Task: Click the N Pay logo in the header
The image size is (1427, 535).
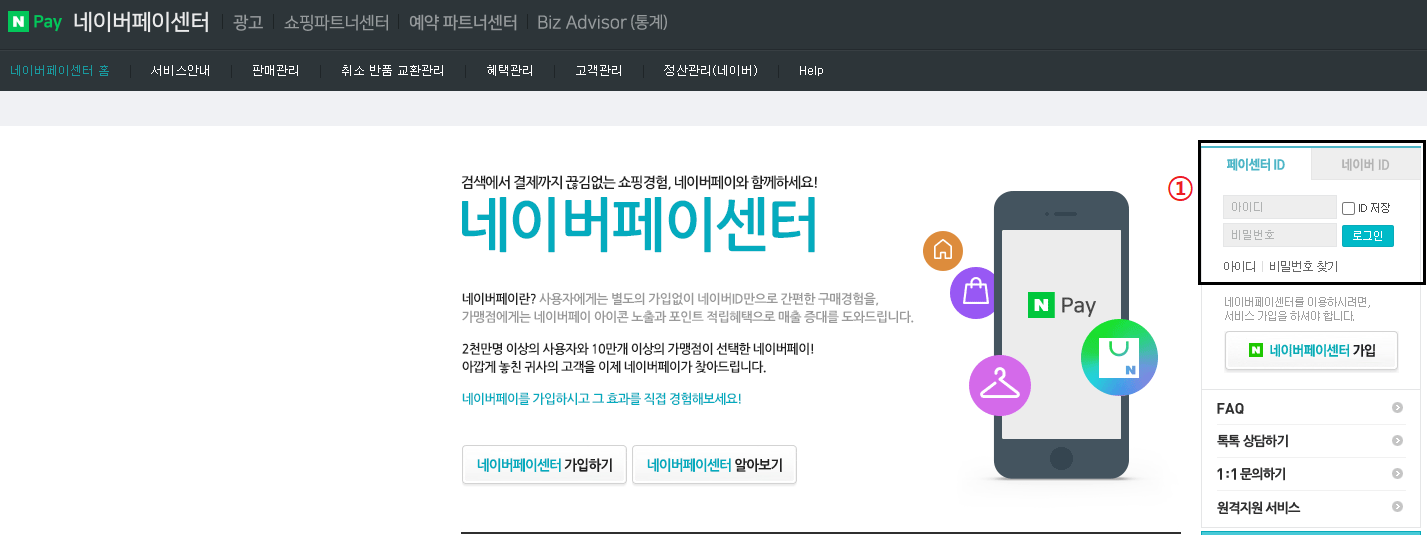Action: coord(35,22)
